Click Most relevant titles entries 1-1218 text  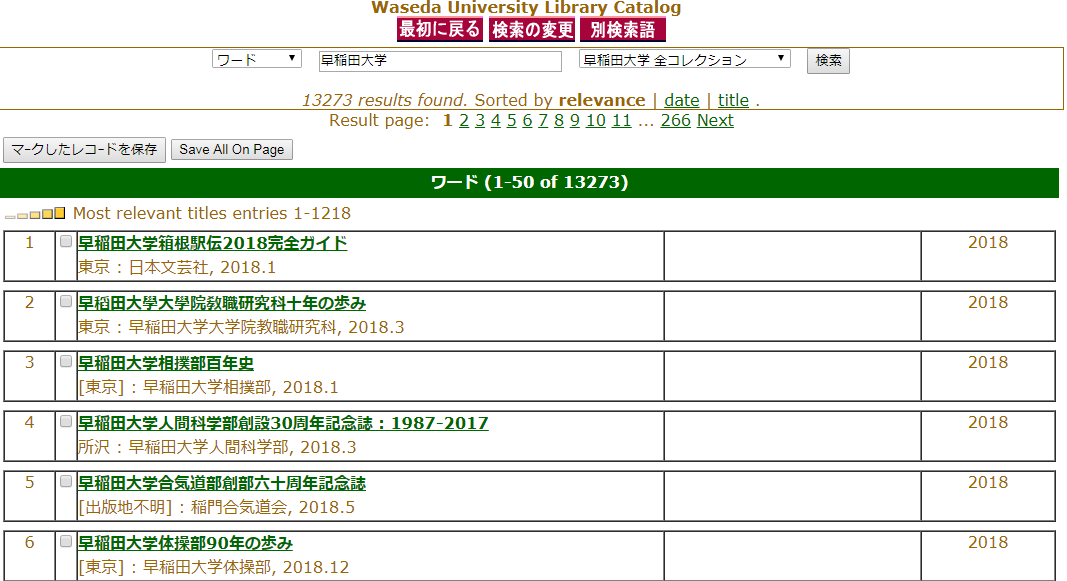pyautogui.click(x=212, y=214)
